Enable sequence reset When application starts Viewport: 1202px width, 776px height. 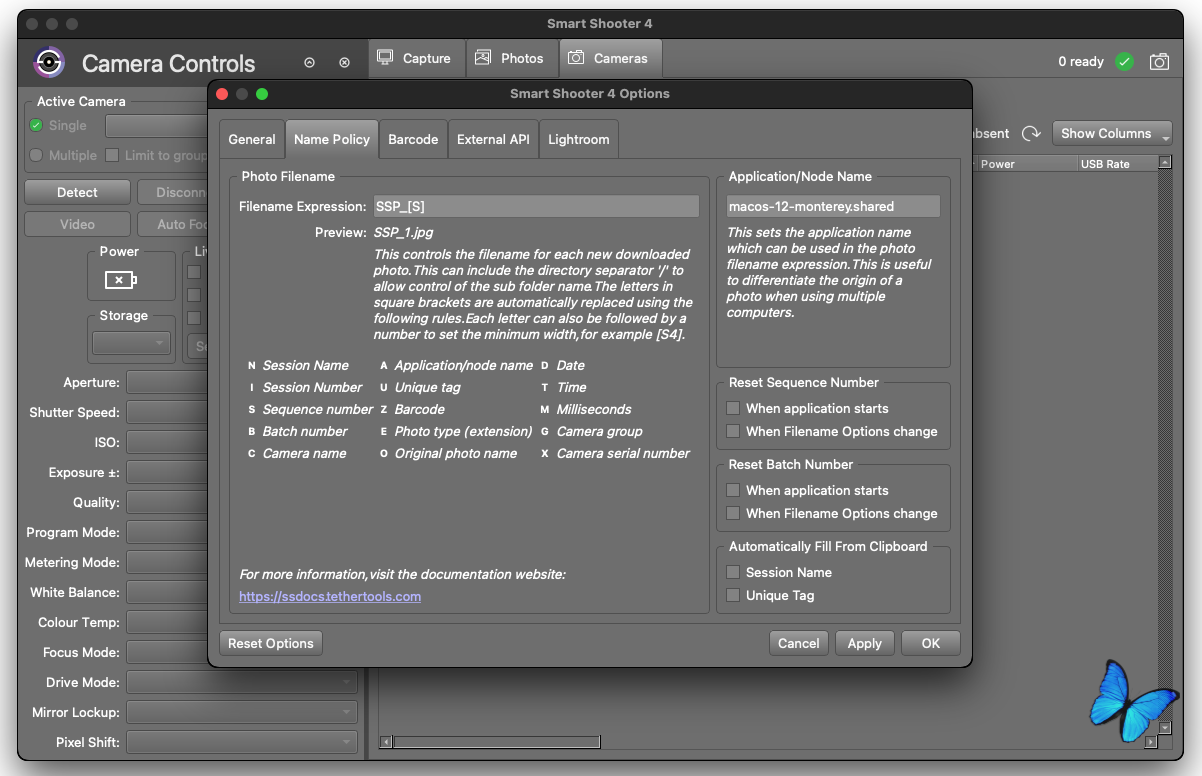733,408
